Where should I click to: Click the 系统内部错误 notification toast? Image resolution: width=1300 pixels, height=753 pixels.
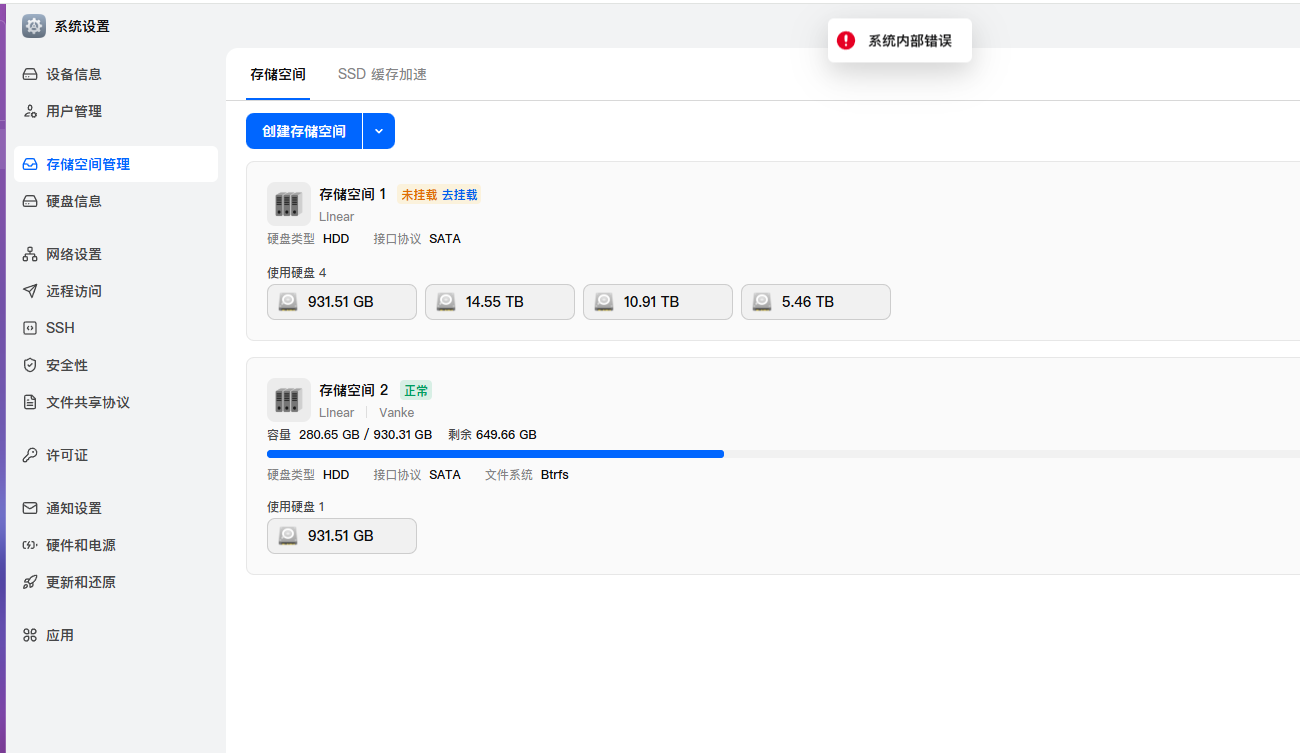click(x=900, y=40)
